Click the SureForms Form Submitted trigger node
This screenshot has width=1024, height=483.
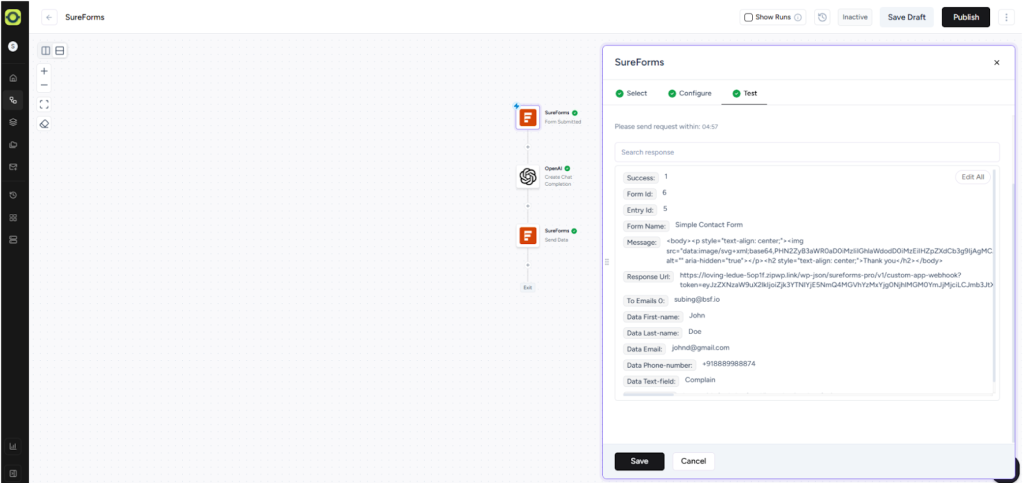coord(528,117)
